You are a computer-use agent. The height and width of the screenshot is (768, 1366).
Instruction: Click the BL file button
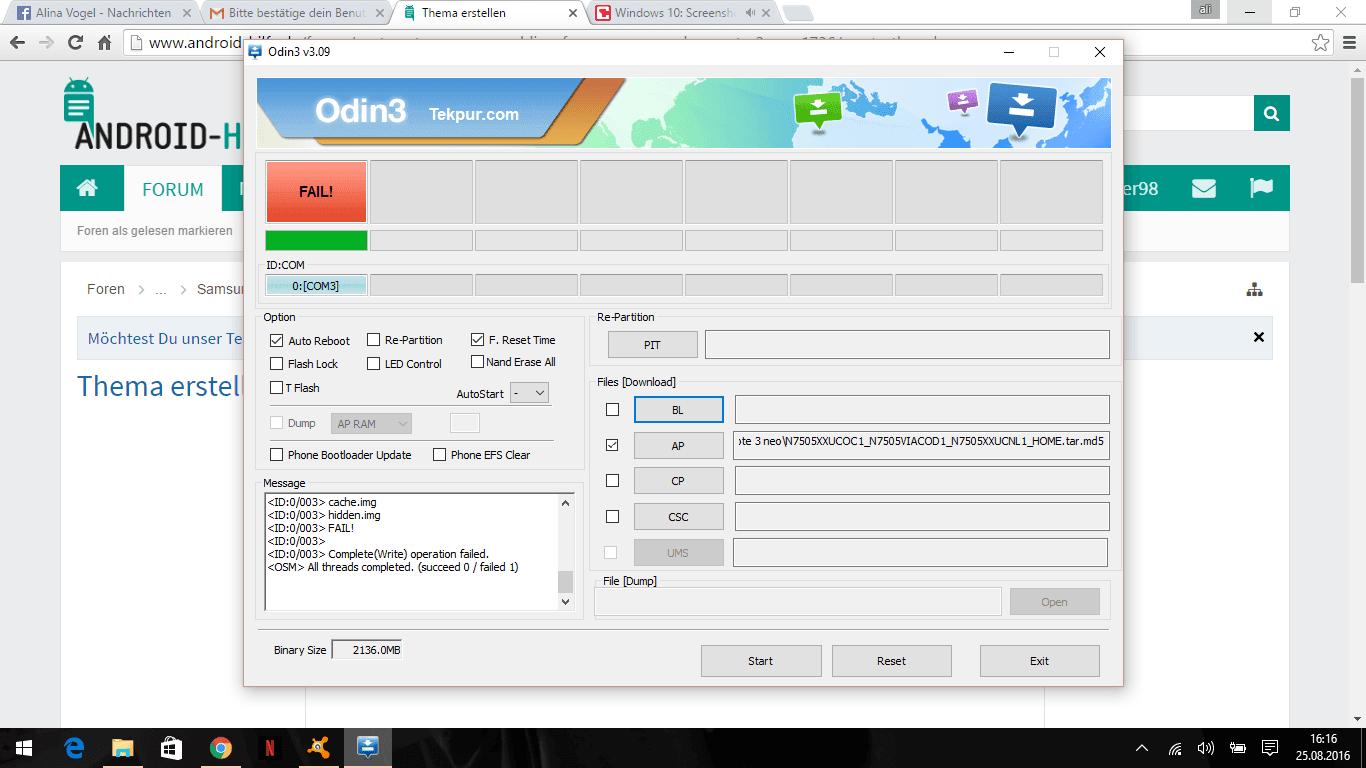[x=678, y=410]
